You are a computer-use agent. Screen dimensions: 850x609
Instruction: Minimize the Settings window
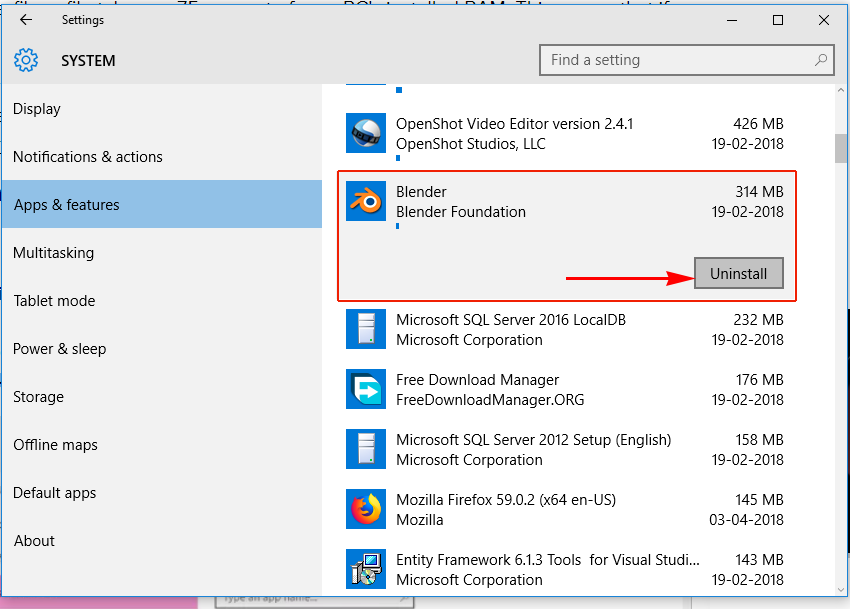732,20
